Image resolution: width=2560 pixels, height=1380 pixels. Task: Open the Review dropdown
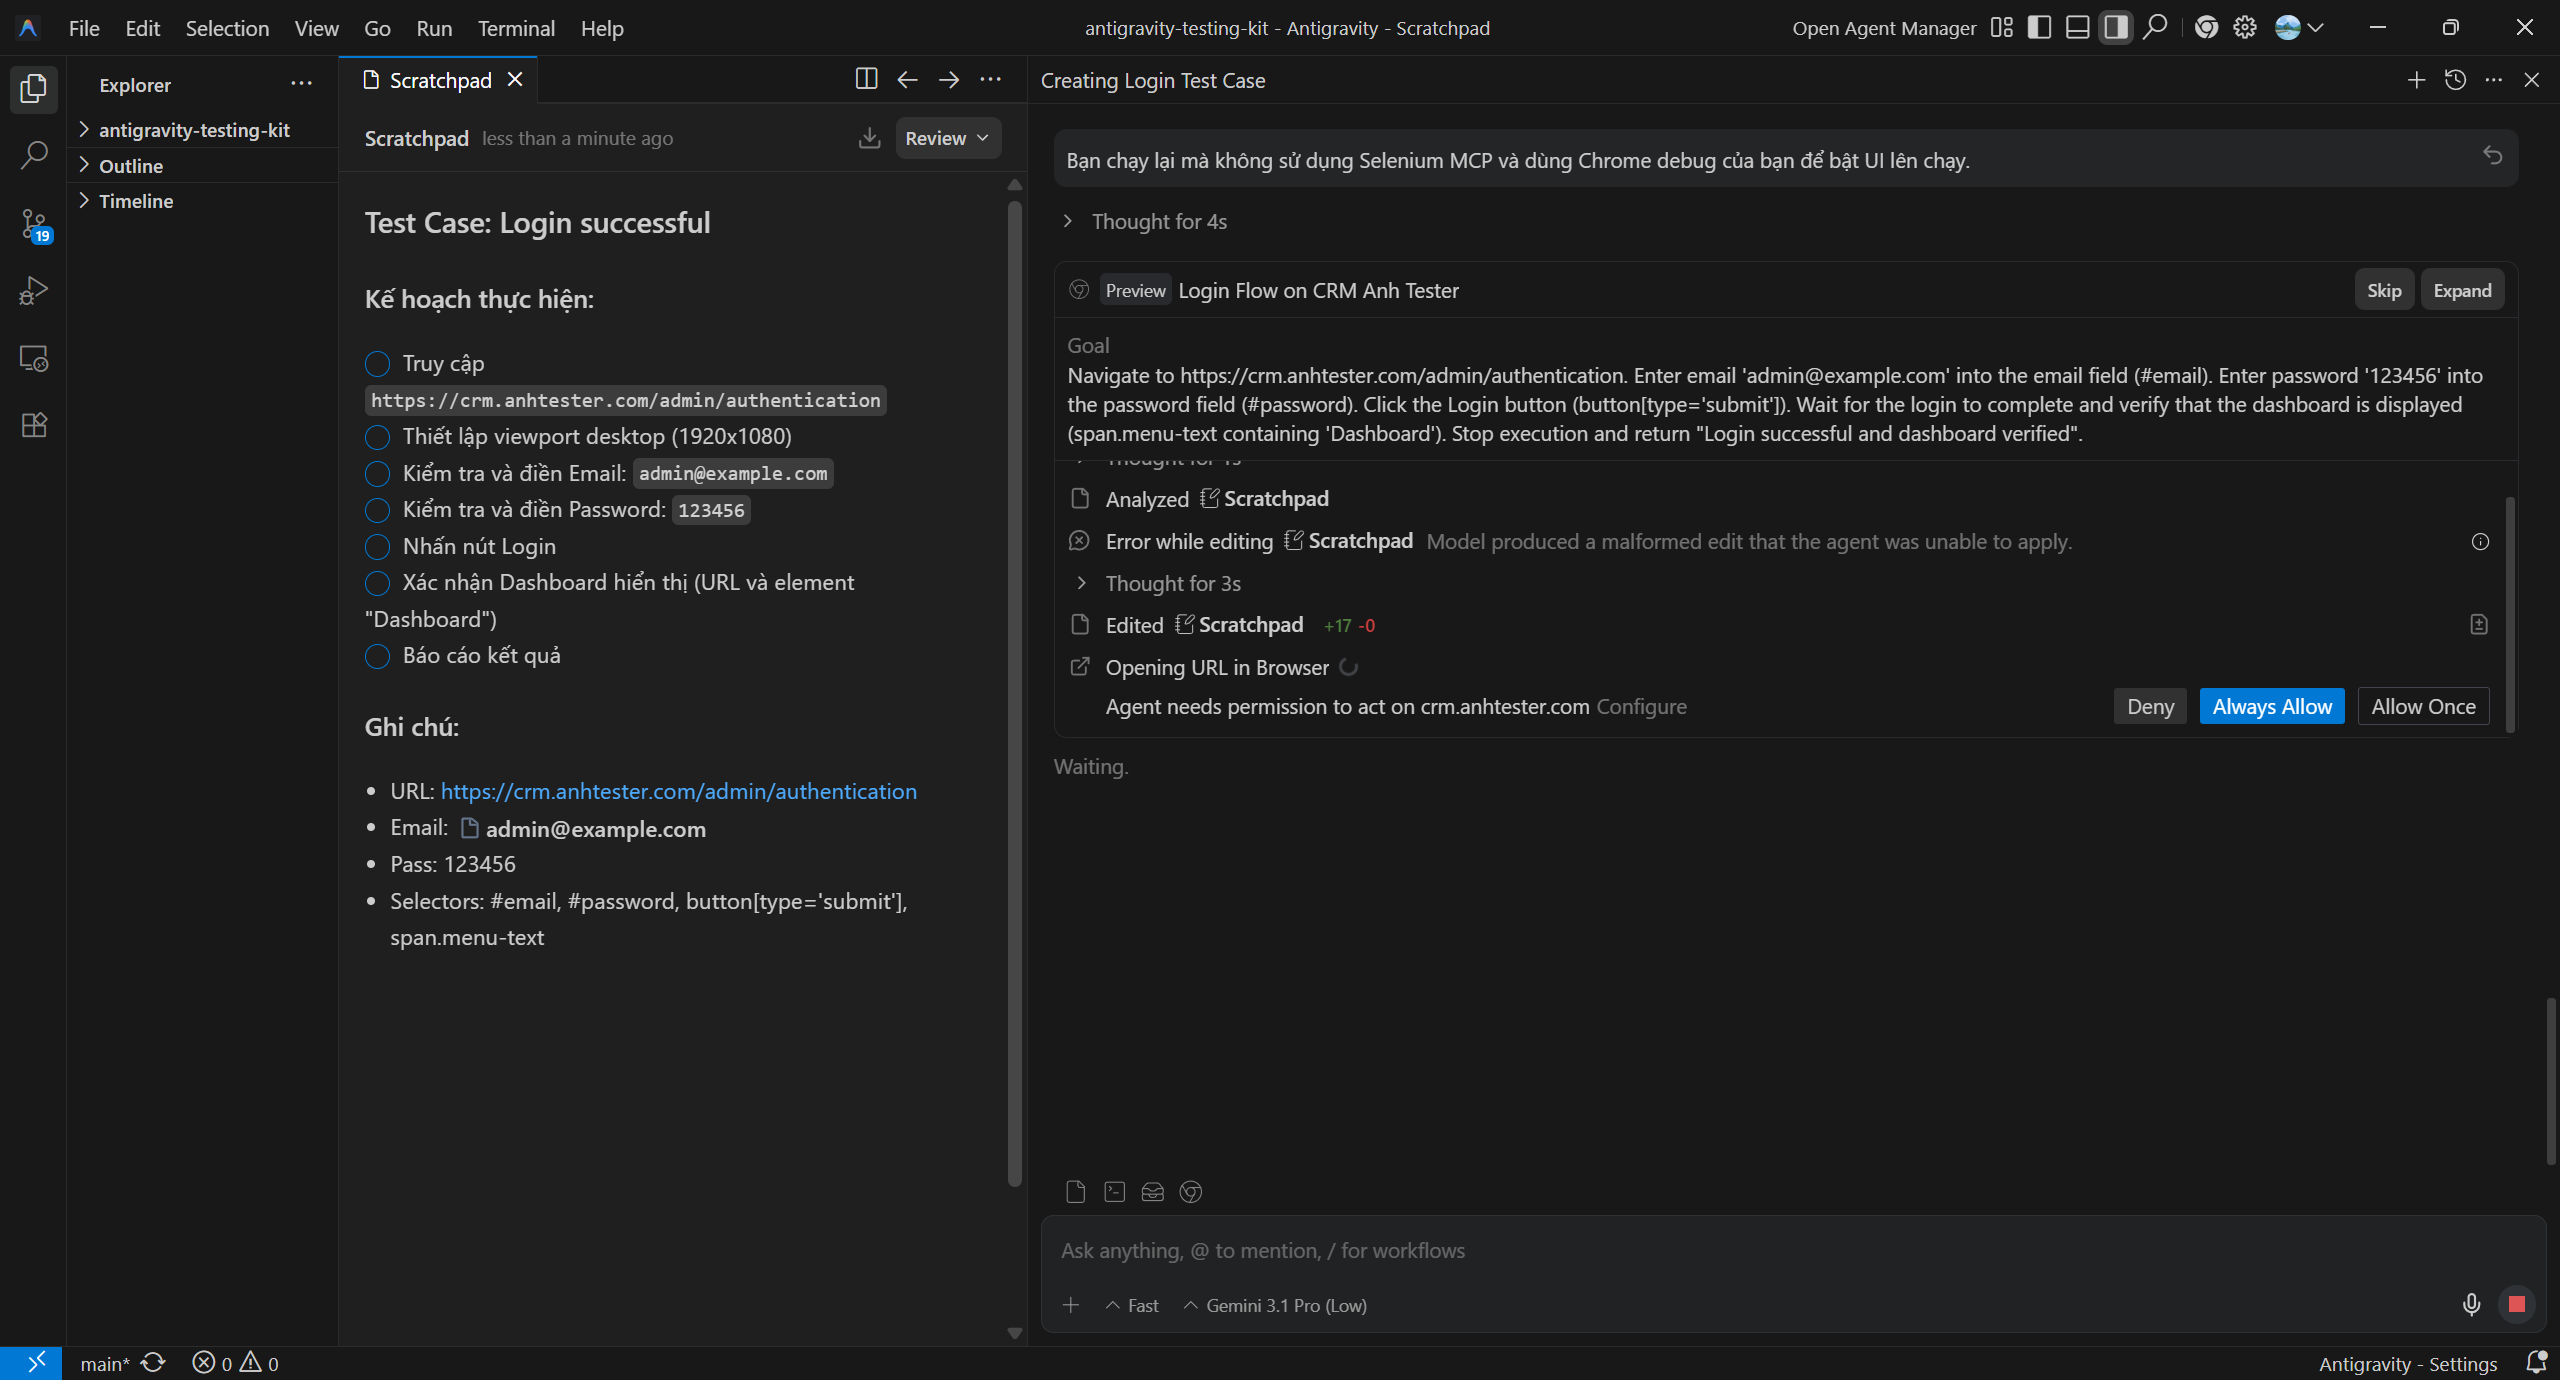(947, 138)
